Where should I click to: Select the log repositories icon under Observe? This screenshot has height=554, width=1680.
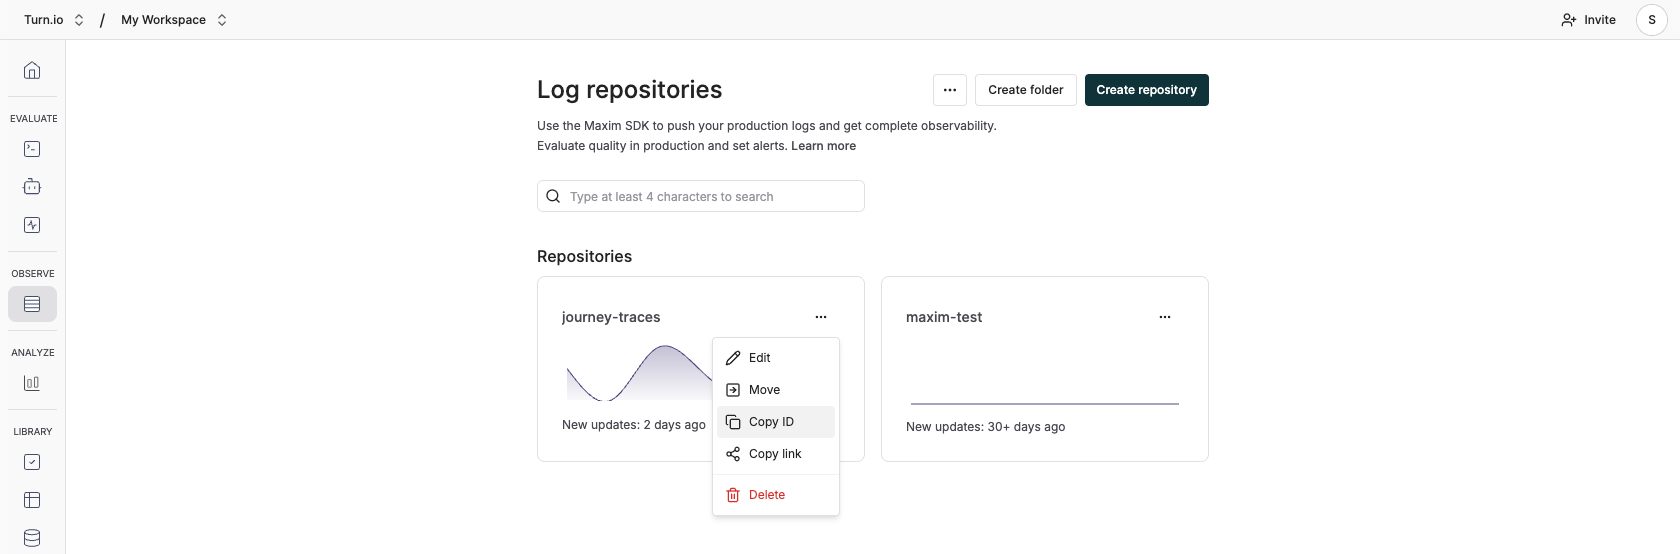coord(32,304)
